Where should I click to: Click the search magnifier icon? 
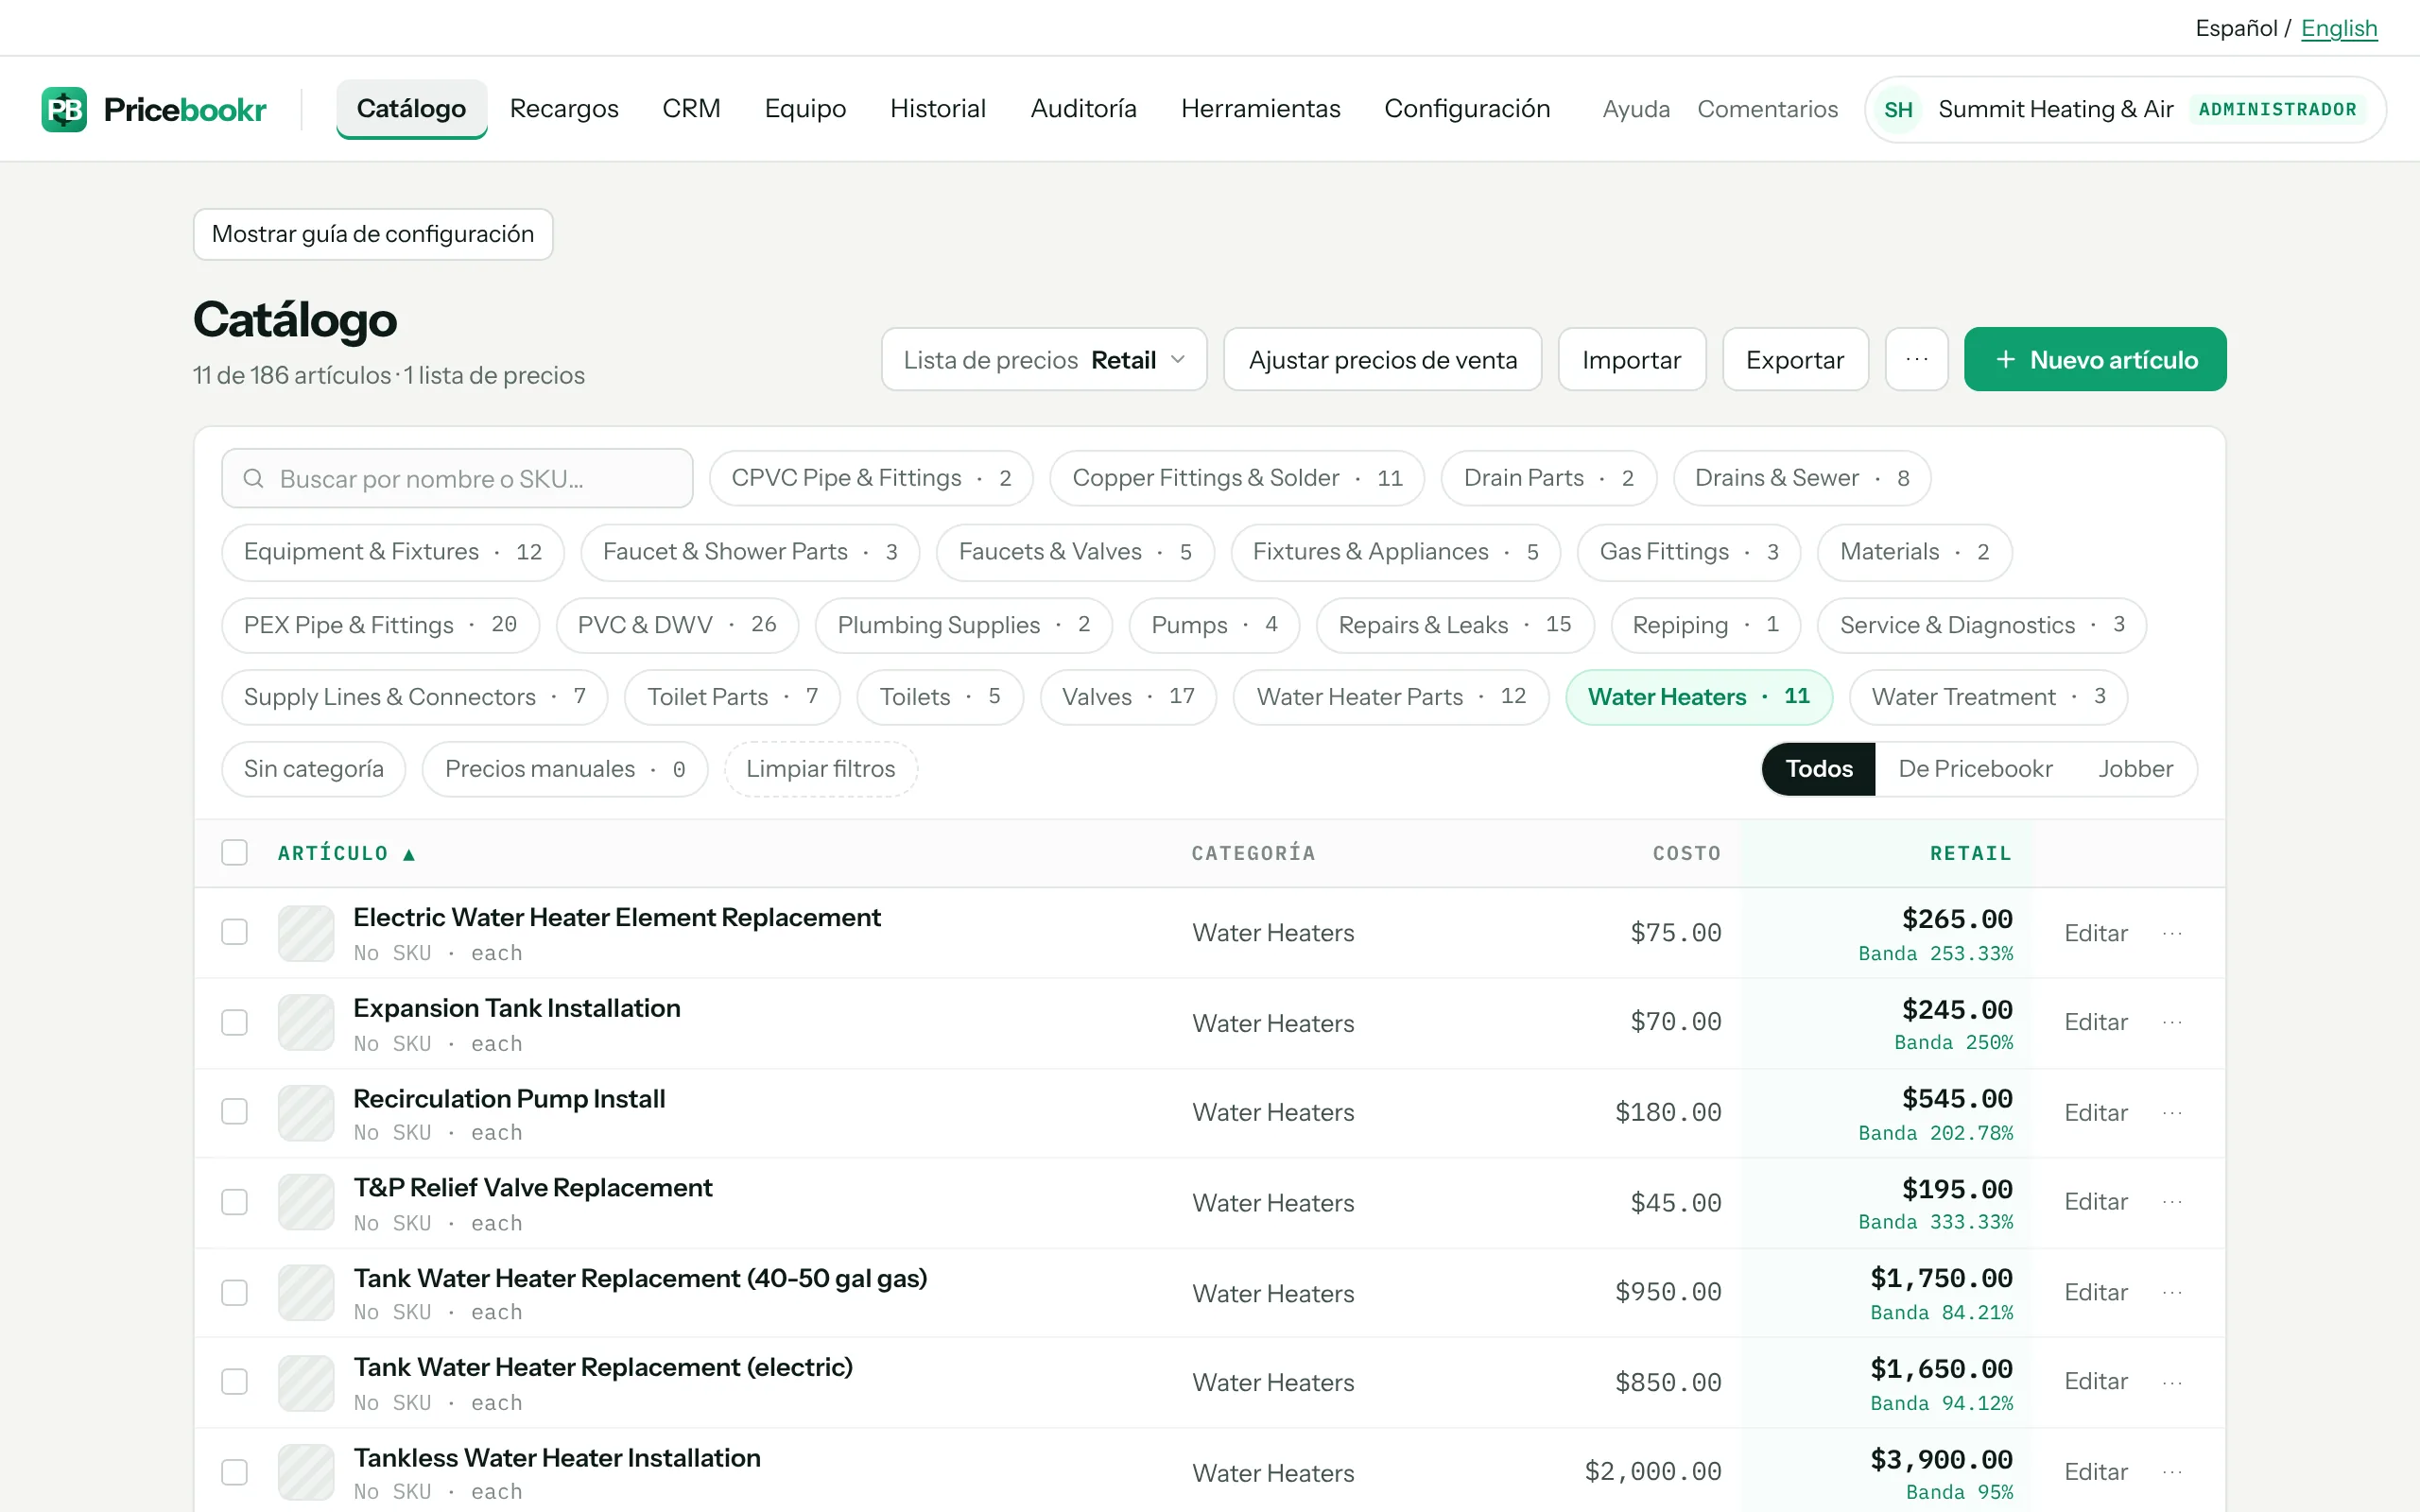[x=254, y=478]
